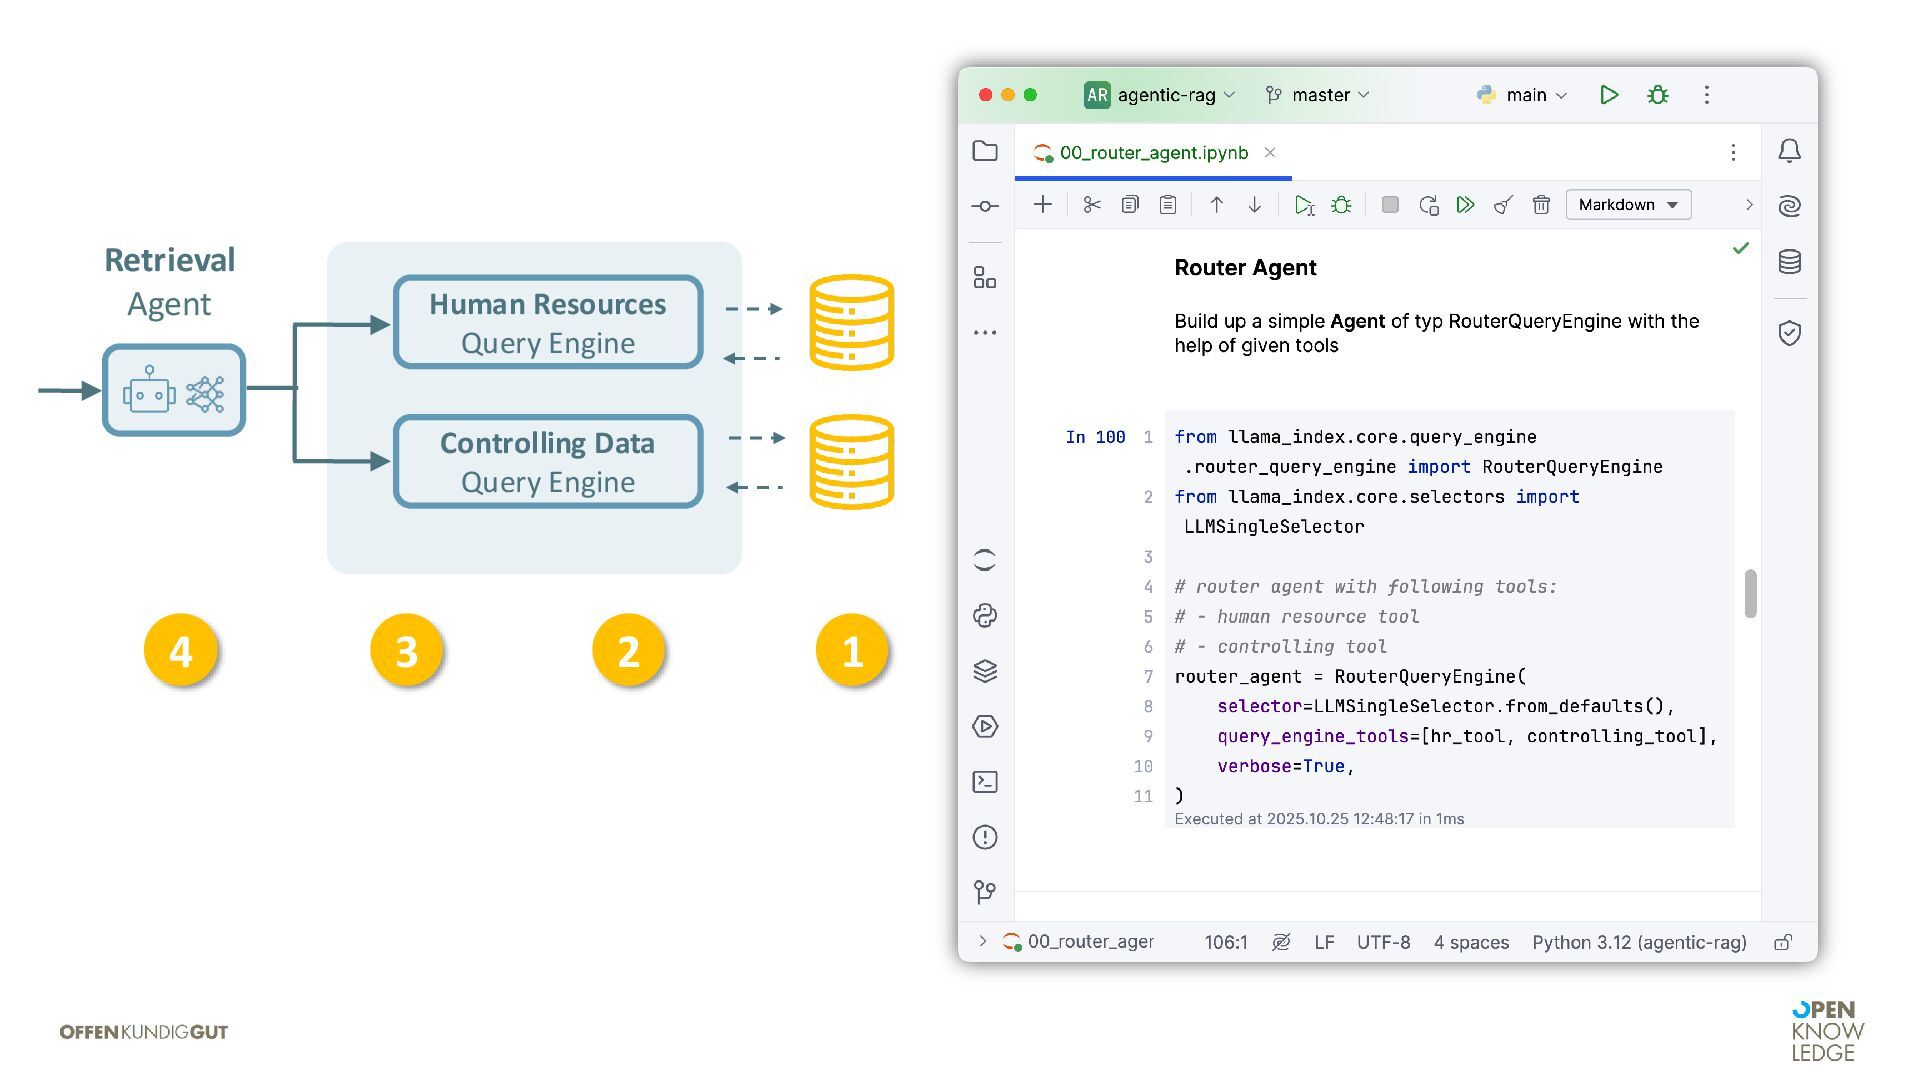This screenshot has width=1920, height=1080.
Task: Run the main configuration with play button
Action: tap(1609, 95)
